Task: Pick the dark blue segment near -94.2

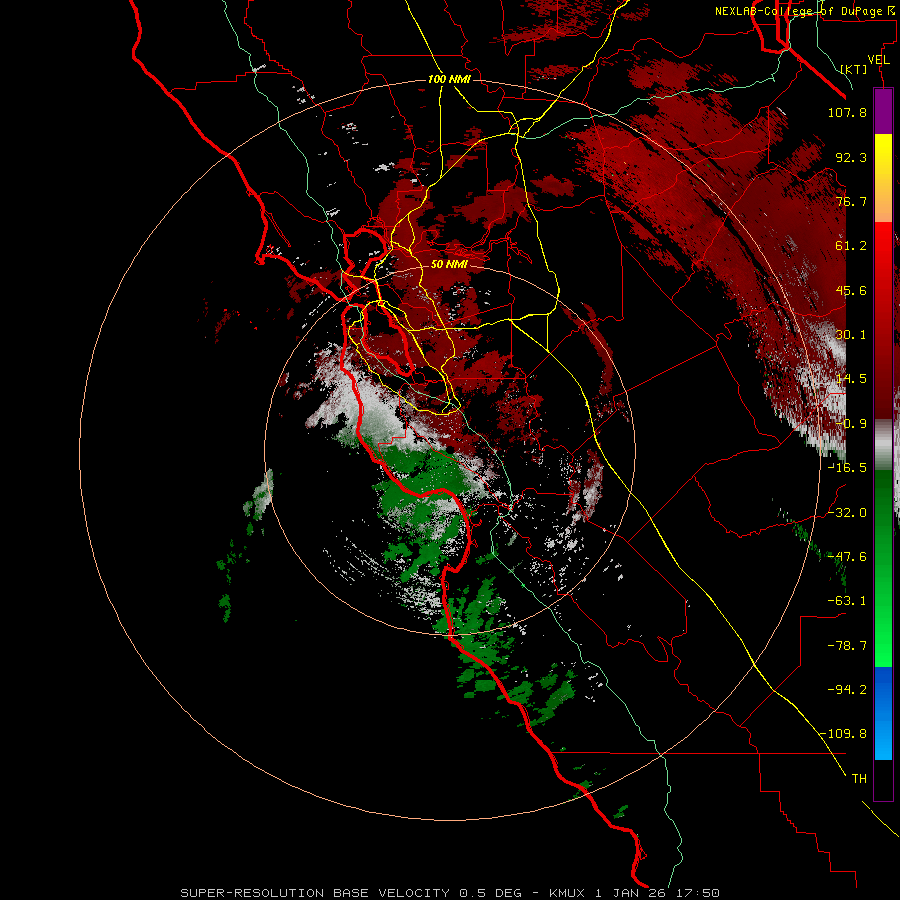Action: [883, 690]
